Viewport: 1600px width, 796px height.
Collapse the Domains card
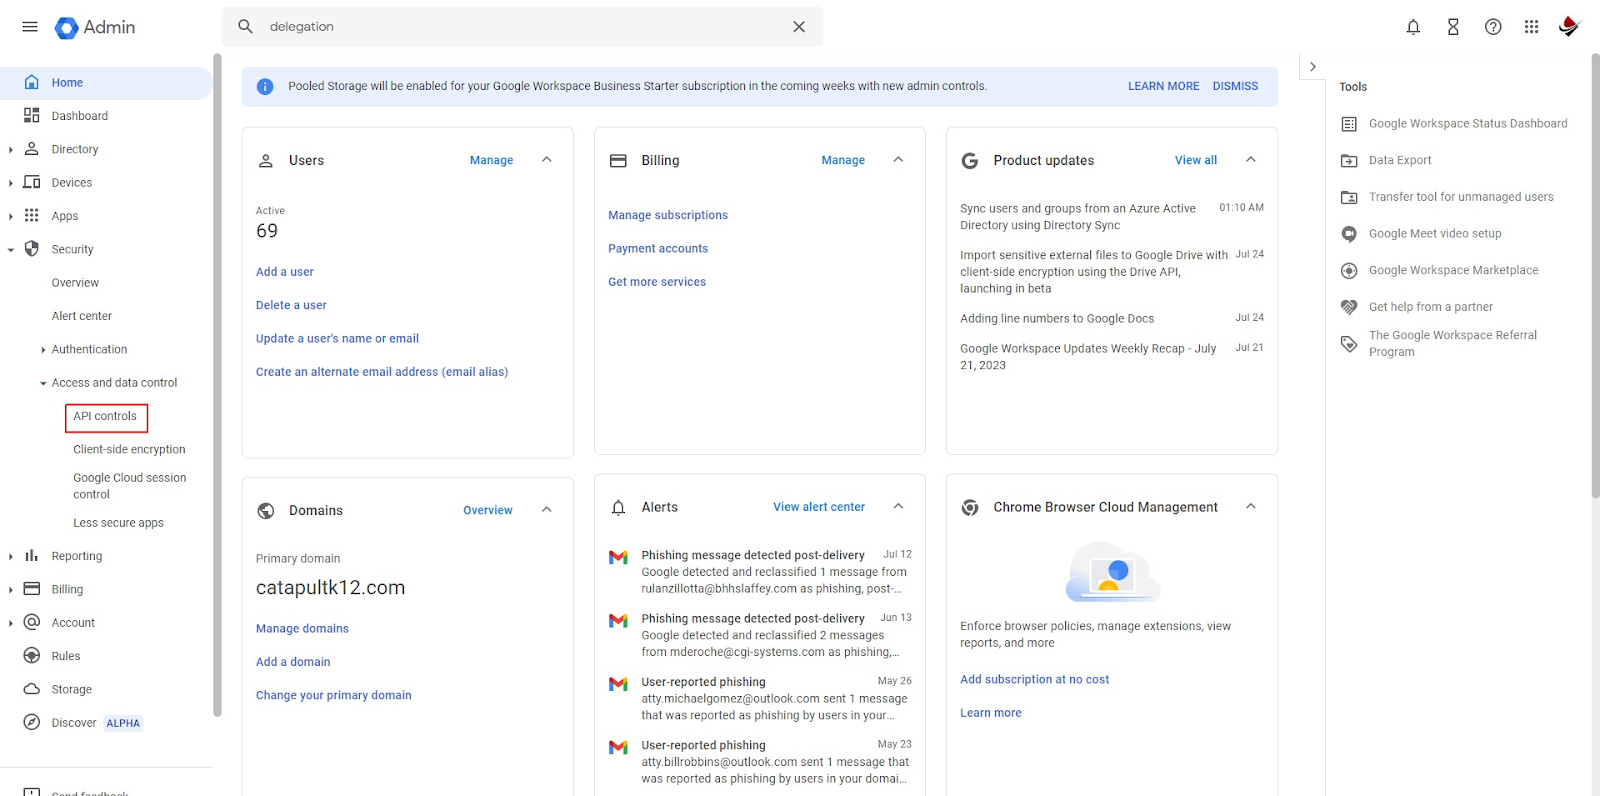point(546,510)
